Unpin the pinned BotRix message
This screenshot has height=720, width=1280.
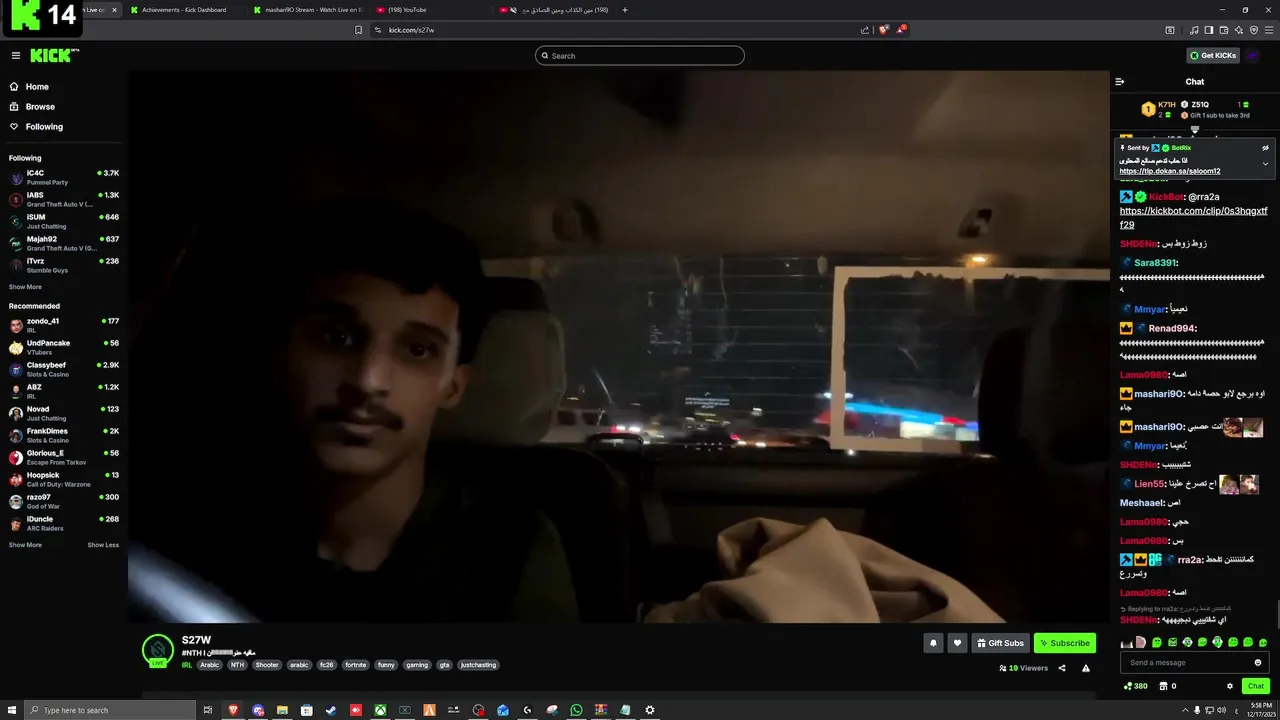[1265, 148]
